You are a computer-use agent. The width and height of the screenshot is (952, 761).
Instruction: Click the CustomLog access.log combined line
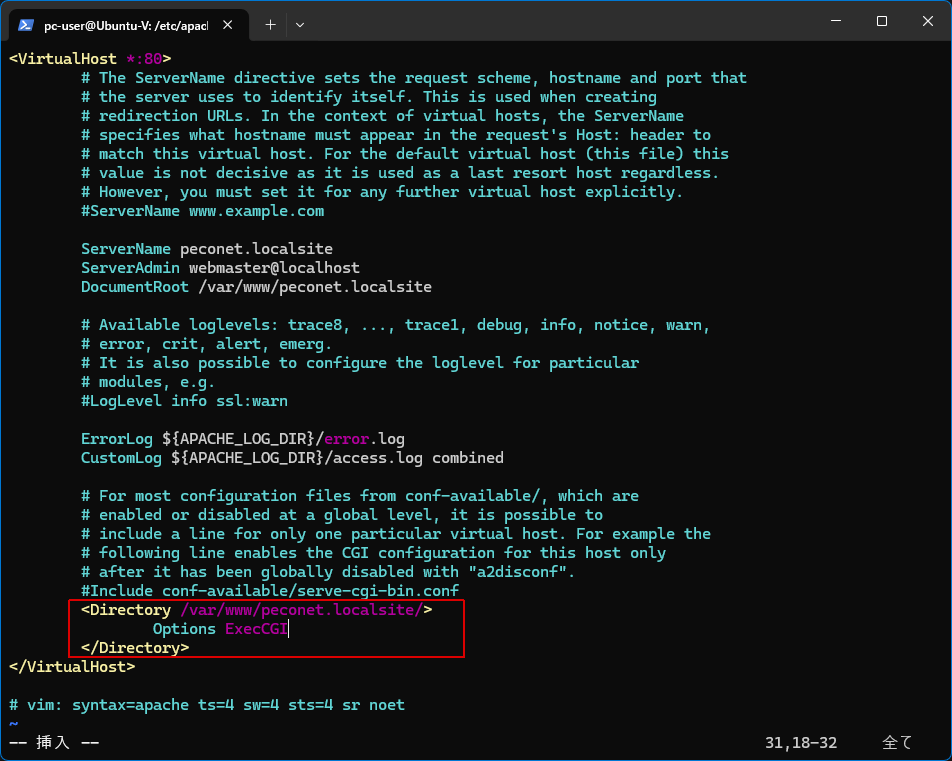point(292,458)
